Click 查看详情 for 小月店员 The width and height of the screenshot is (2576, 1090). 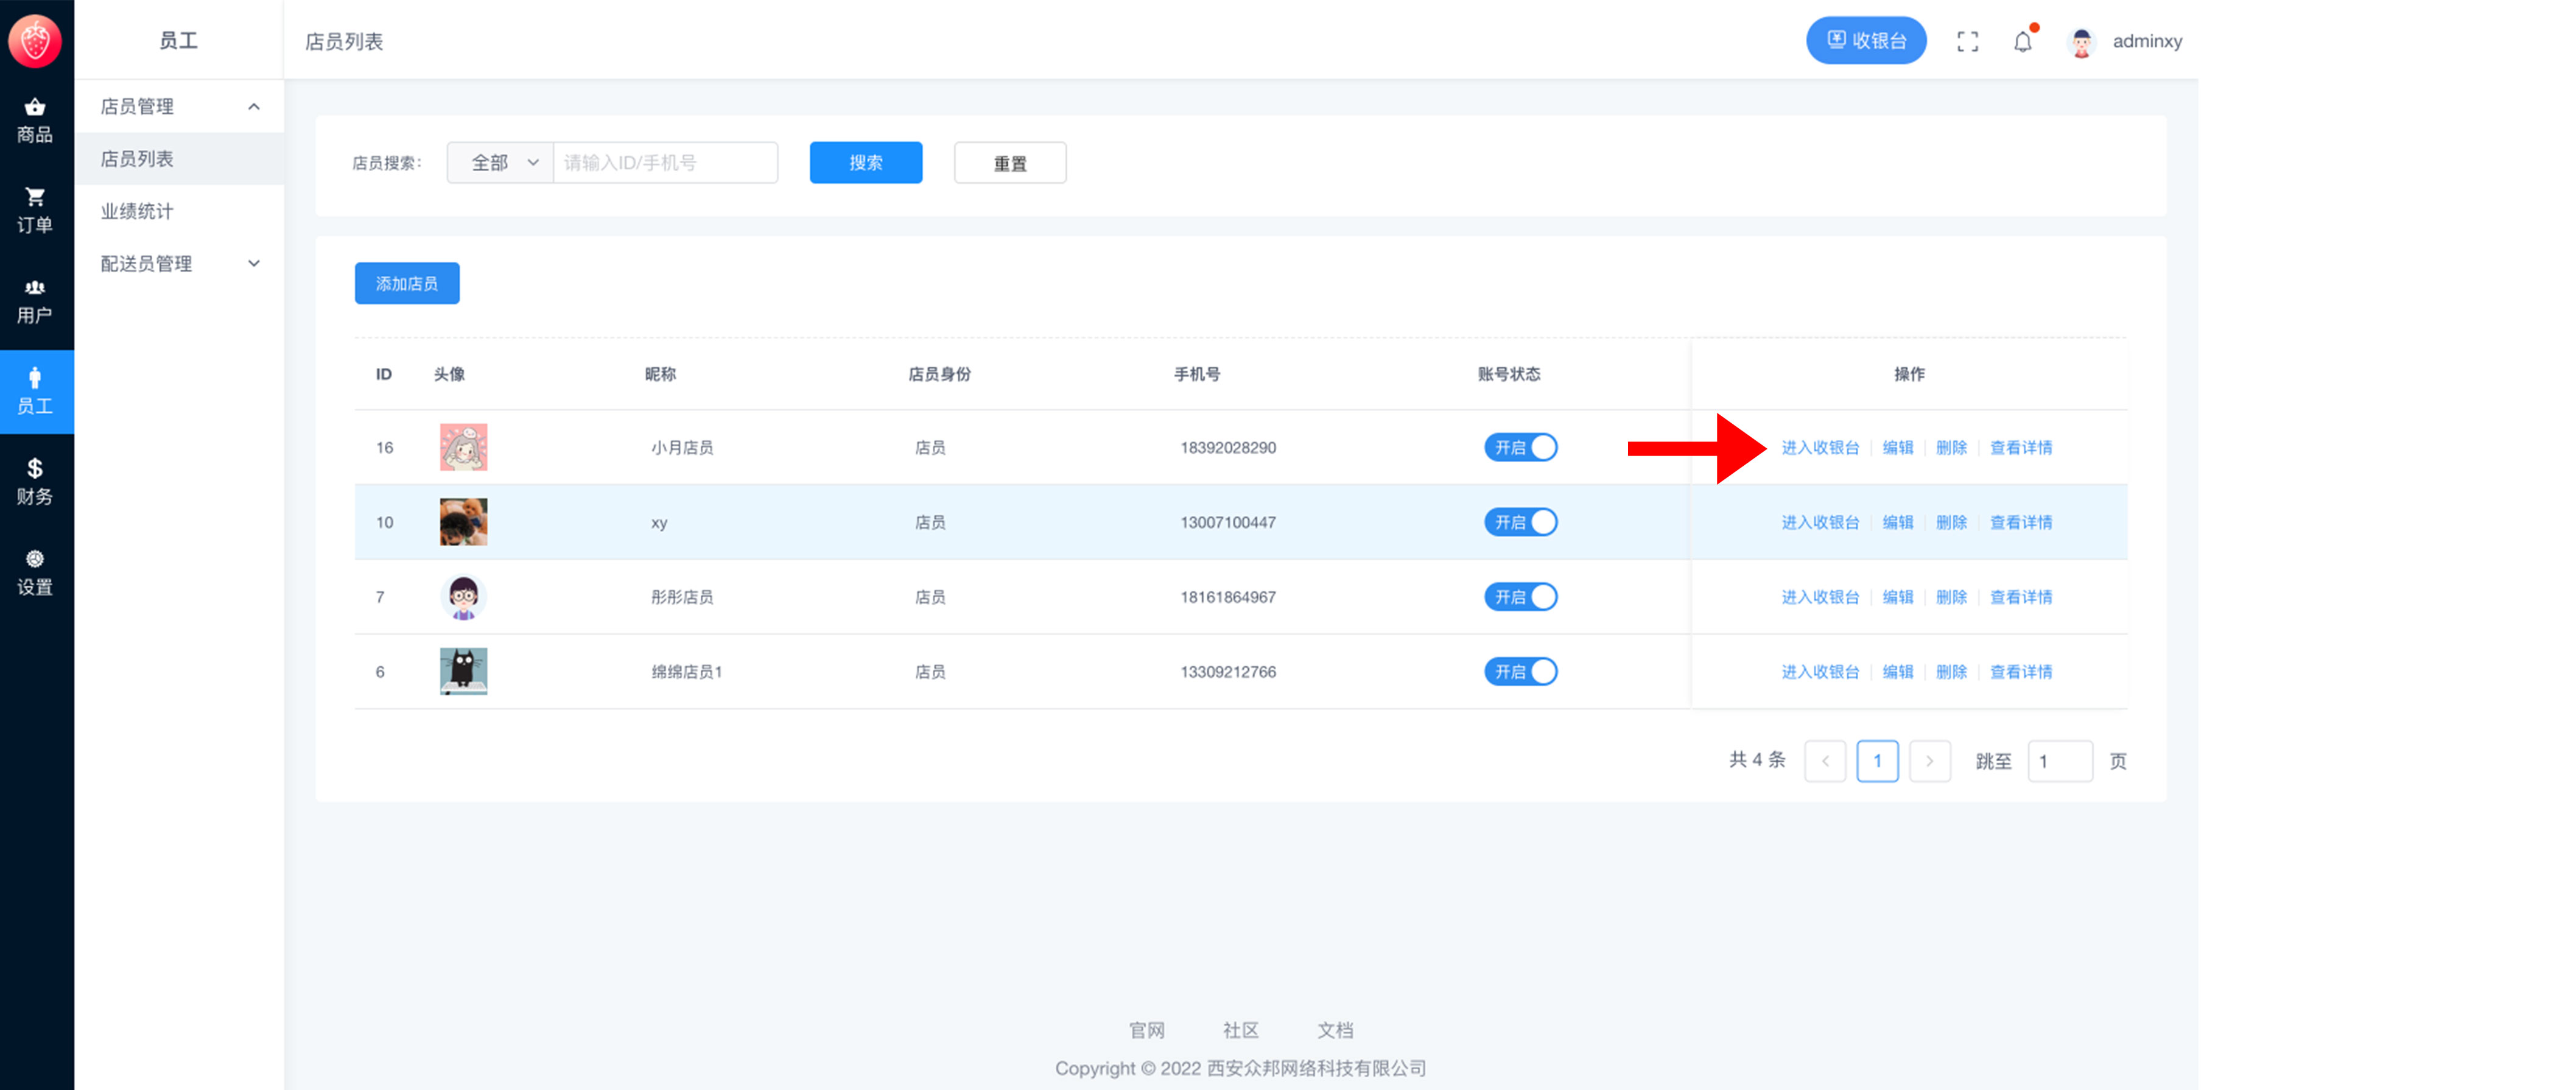[x=2021, y=447]
